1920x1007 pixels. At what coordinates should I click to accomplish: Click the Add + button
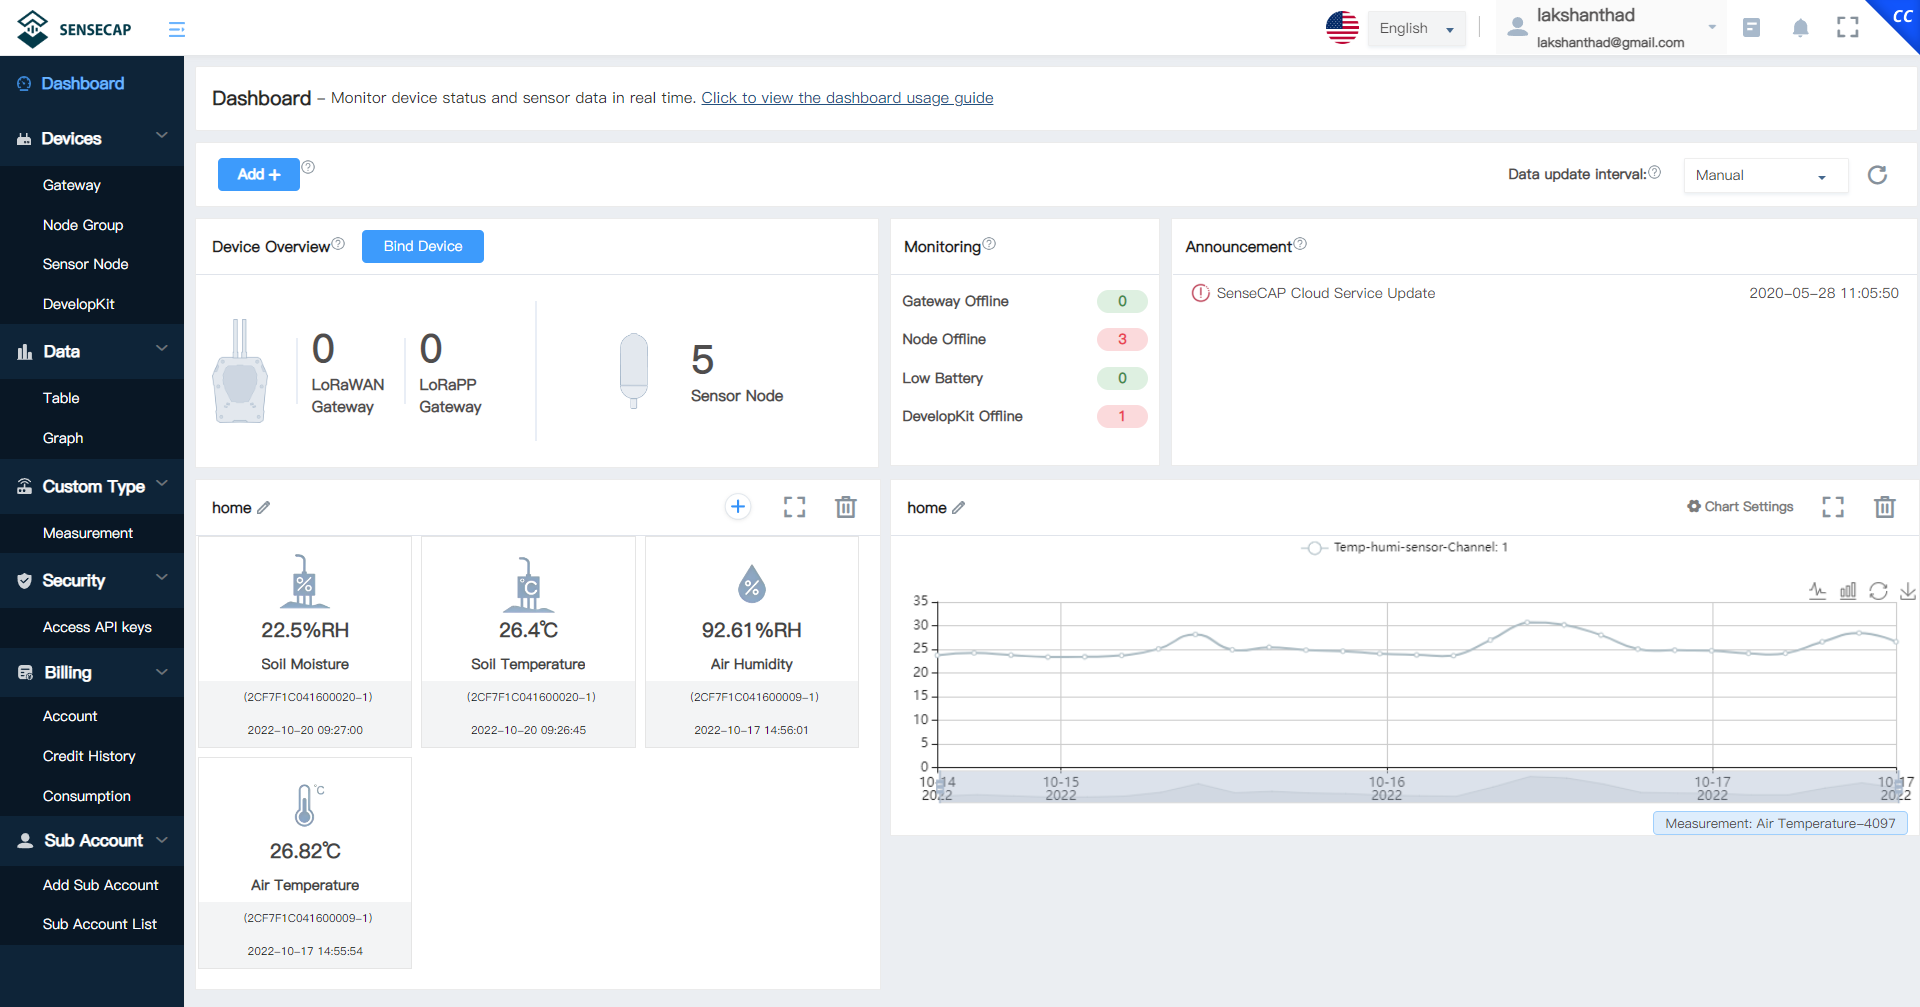pos(259,174)
